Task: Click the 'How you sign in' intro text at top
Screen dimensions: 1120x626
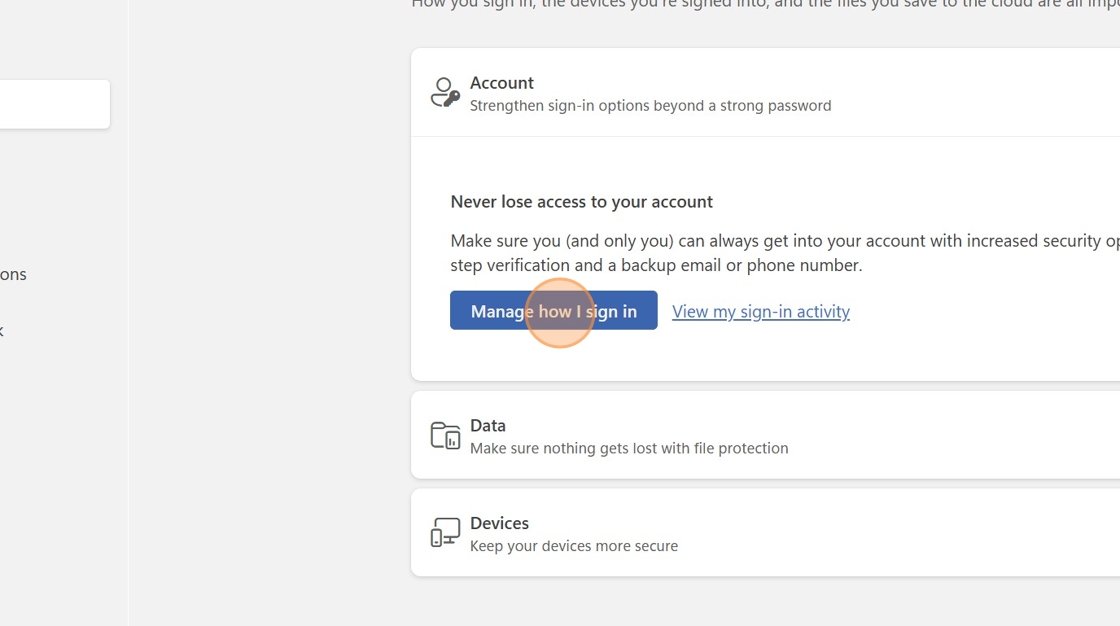Action: (760, 4)
